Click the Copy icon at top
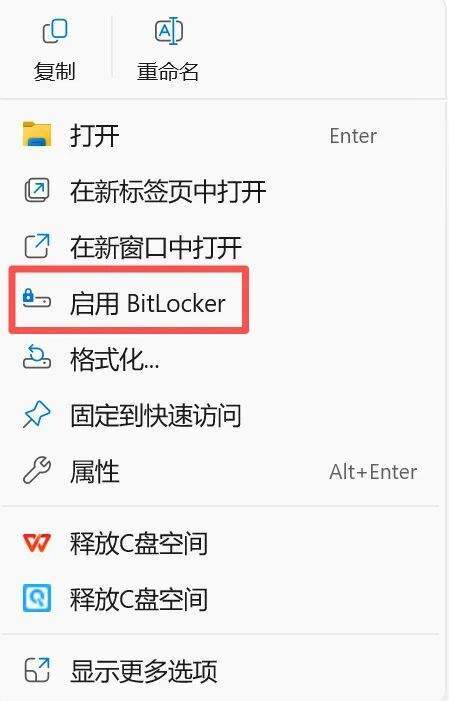The image size is (449, 701). [x=55, y=31]
